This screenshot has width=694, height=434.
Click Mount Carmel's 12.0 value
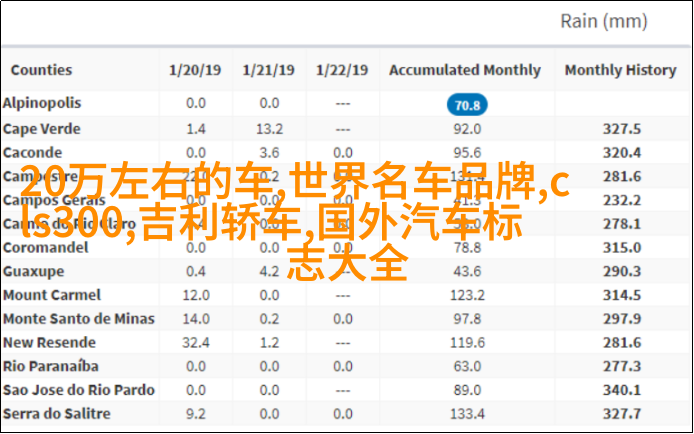196,295
